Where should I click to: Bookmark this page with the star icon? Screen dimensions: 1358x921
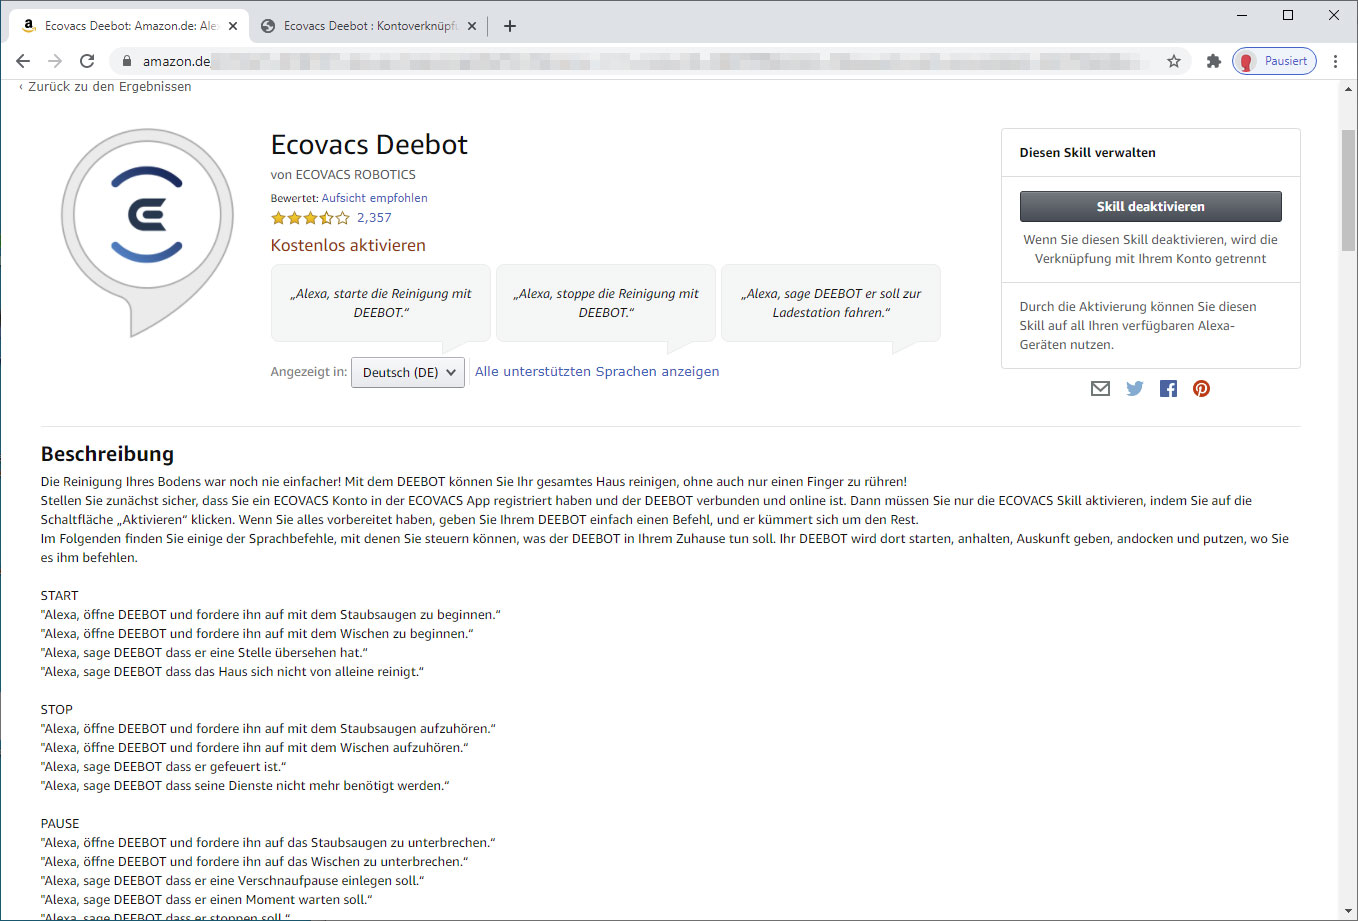tap(1174, 61)
